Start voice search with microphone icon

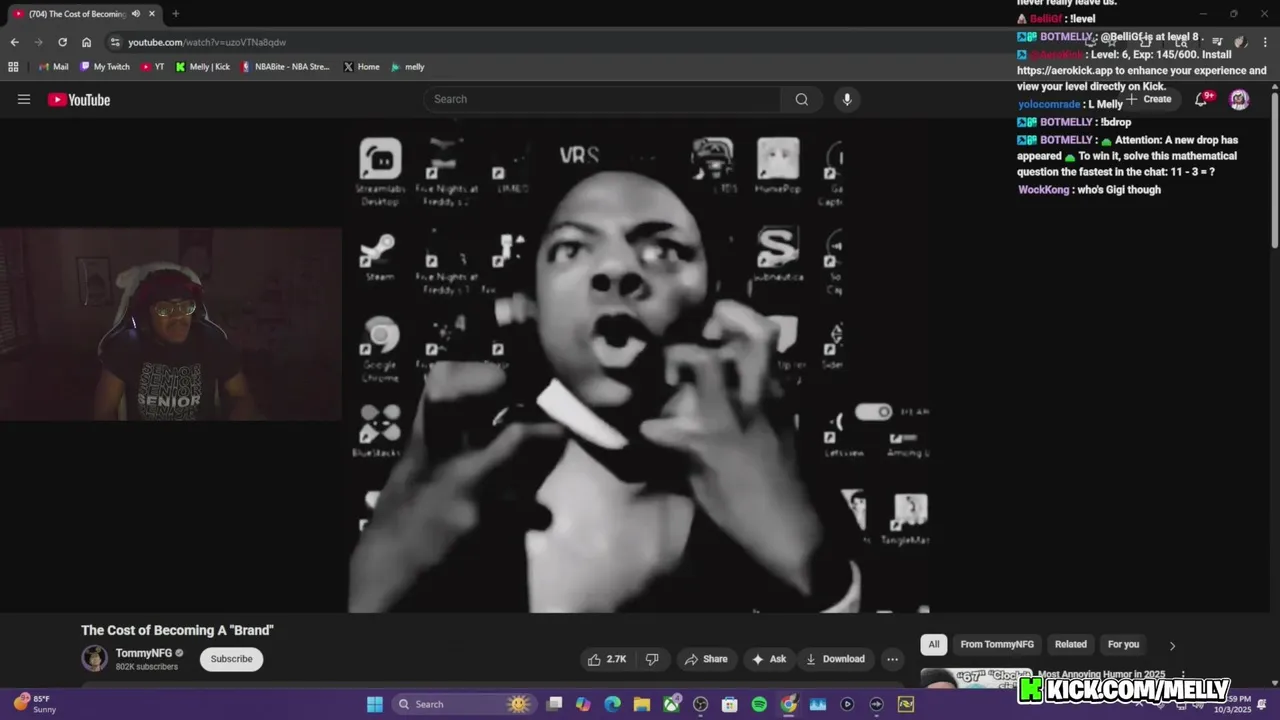(x=847, y=99)
